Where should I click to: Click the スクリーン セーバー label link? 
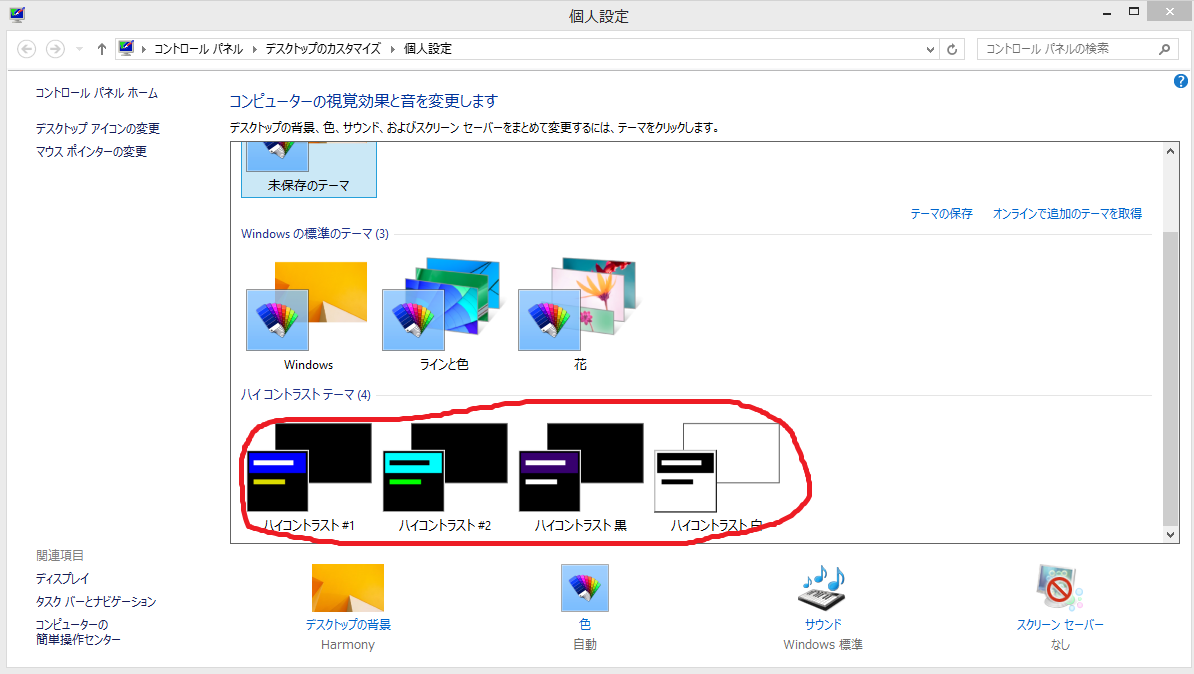1060,624
